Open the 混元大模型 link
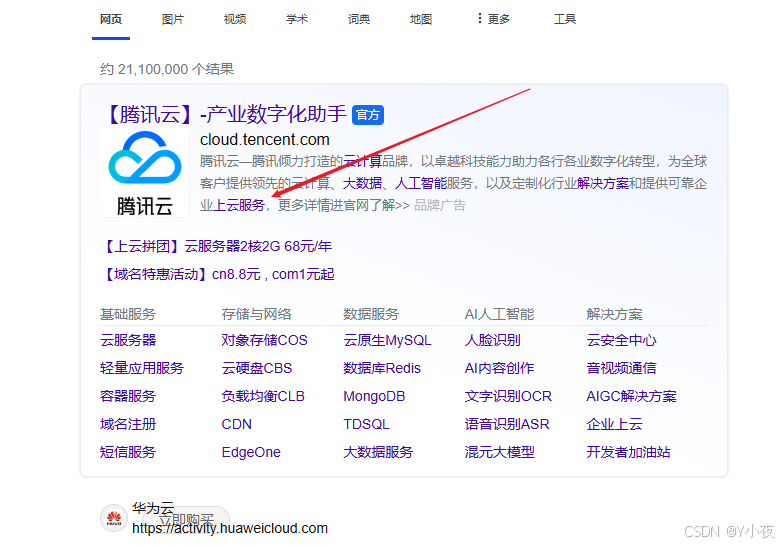 click(500, 451)
